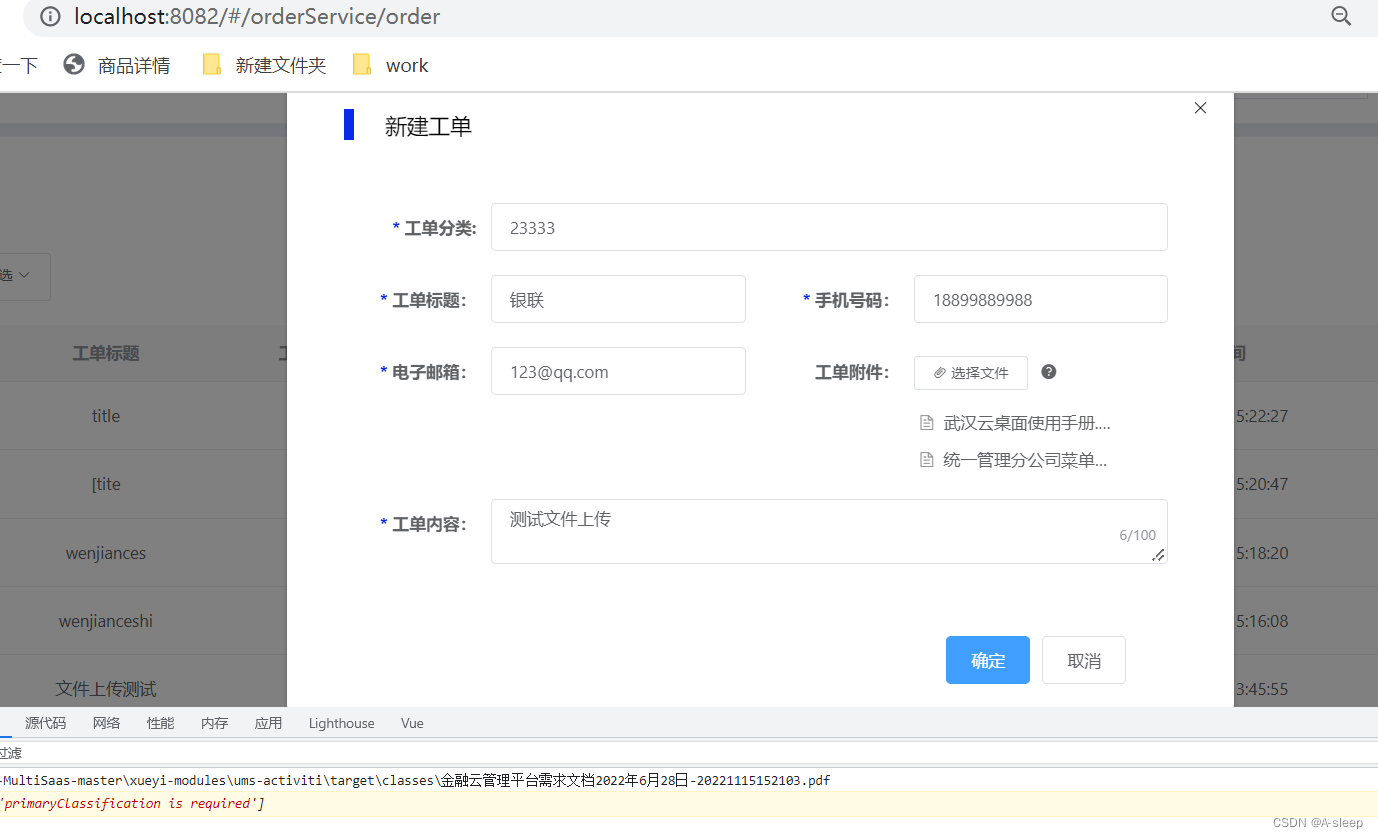1378x839 pixels.
Task: Click the 确定 confirm button
Action: [x=987, y=660]
